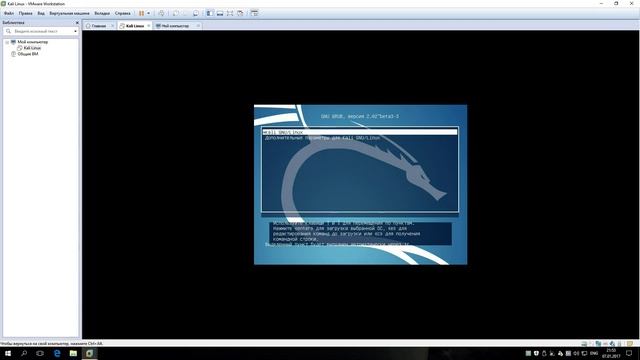Click Send Ctrl+Alt+Del toolbar icon
This screenshot has height=360, width=640.
point(162,13)
